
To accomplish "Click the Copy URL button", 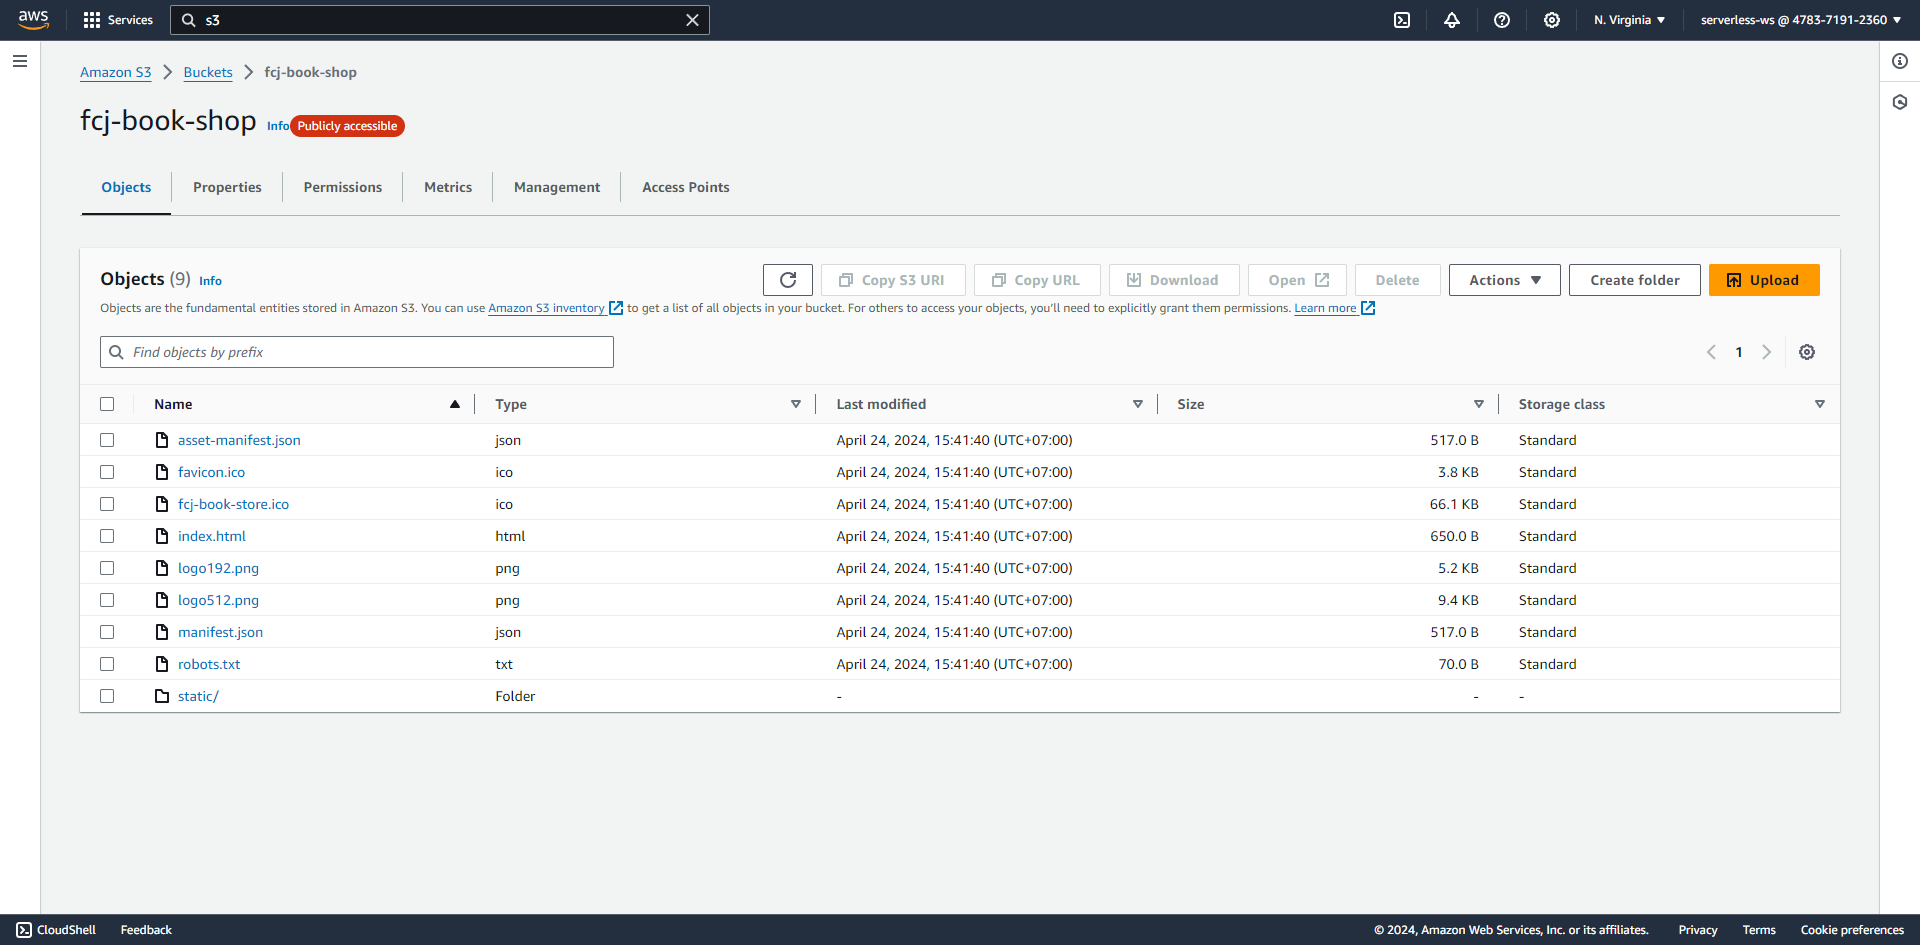I will [x=1037, y=280].
